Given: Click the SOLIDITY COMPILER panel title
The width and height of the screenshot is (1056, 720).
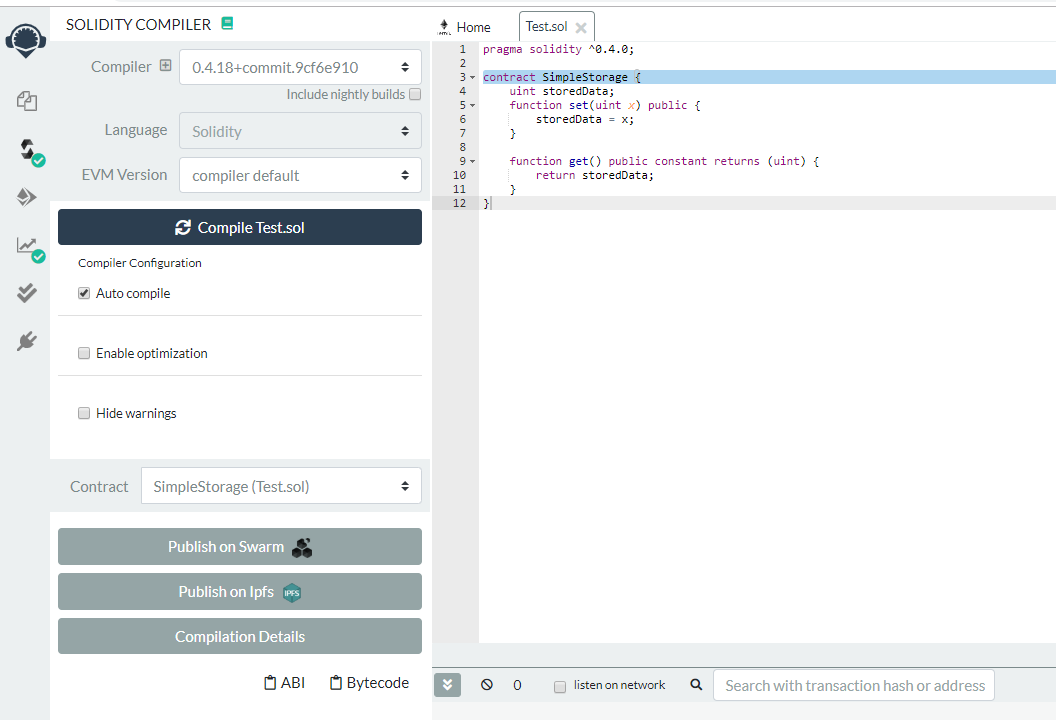Looking at the screenshot, I should [138, 24].
